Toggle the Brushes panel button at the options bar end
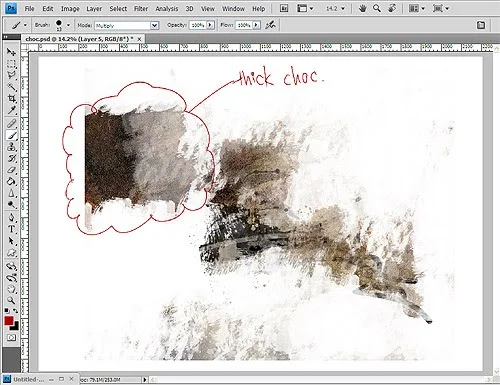This screenshot has width=500, height=385. [481, 25]
